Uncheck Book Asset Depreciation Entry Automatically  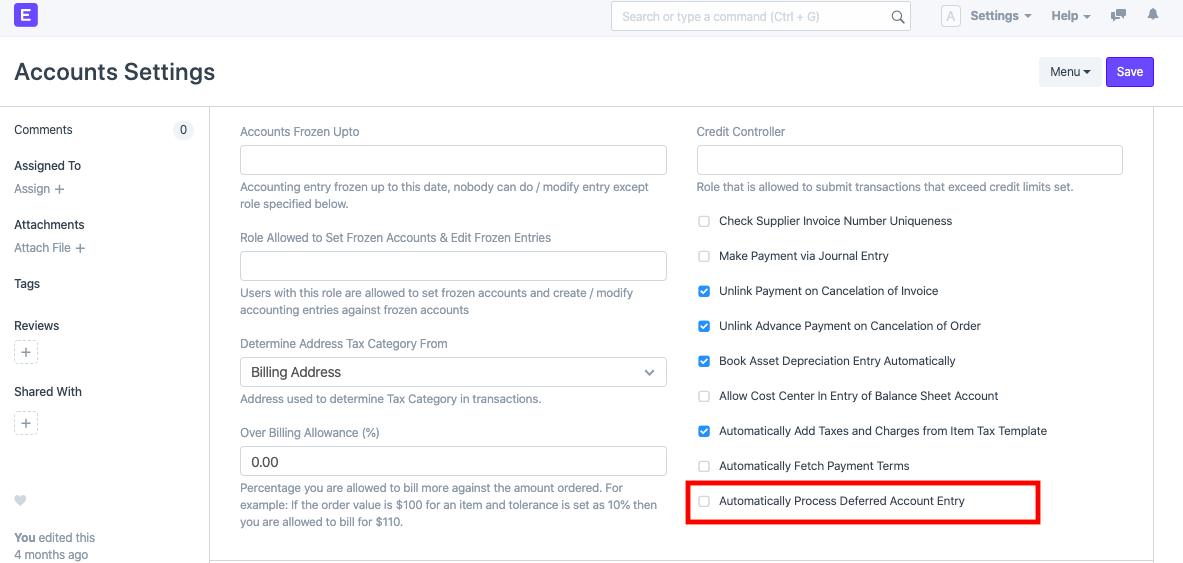pos(704,361)
